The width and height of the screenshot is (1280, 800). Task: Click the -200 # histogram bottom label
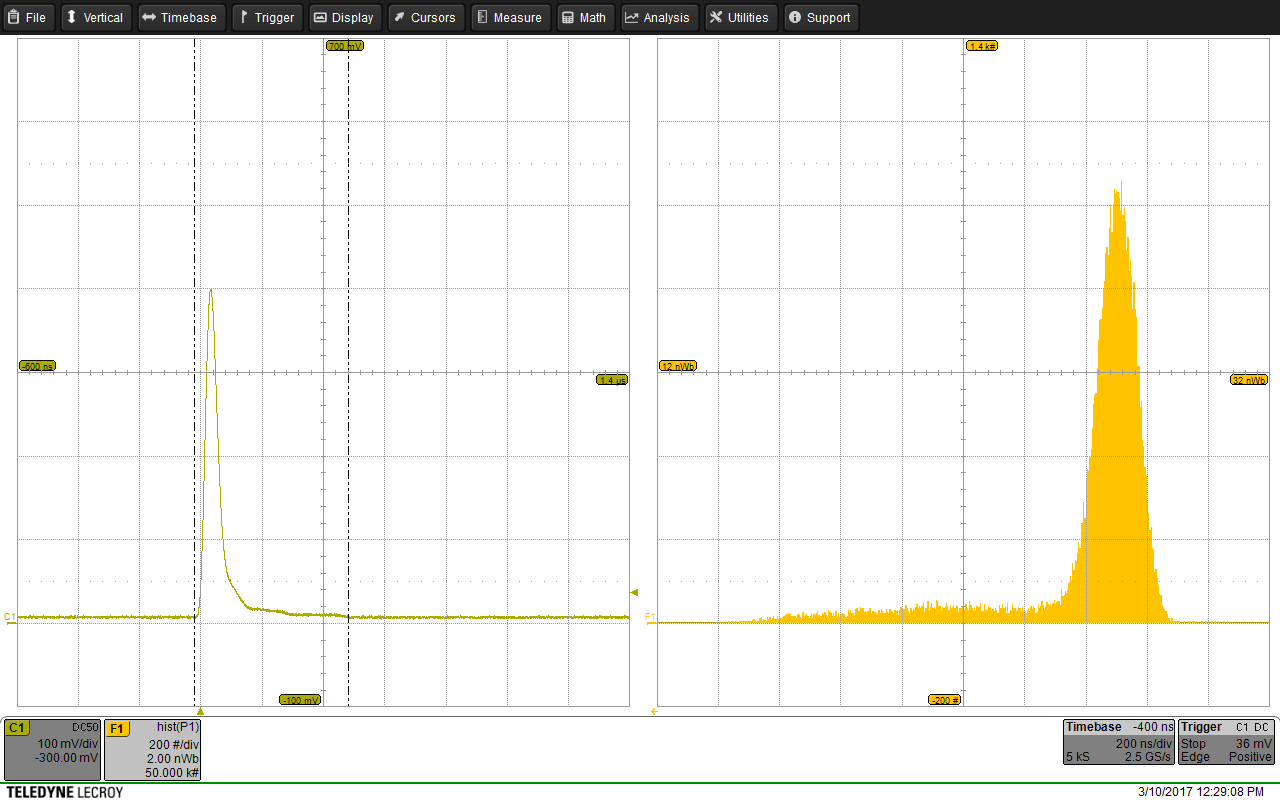click(x=944, y=700)
